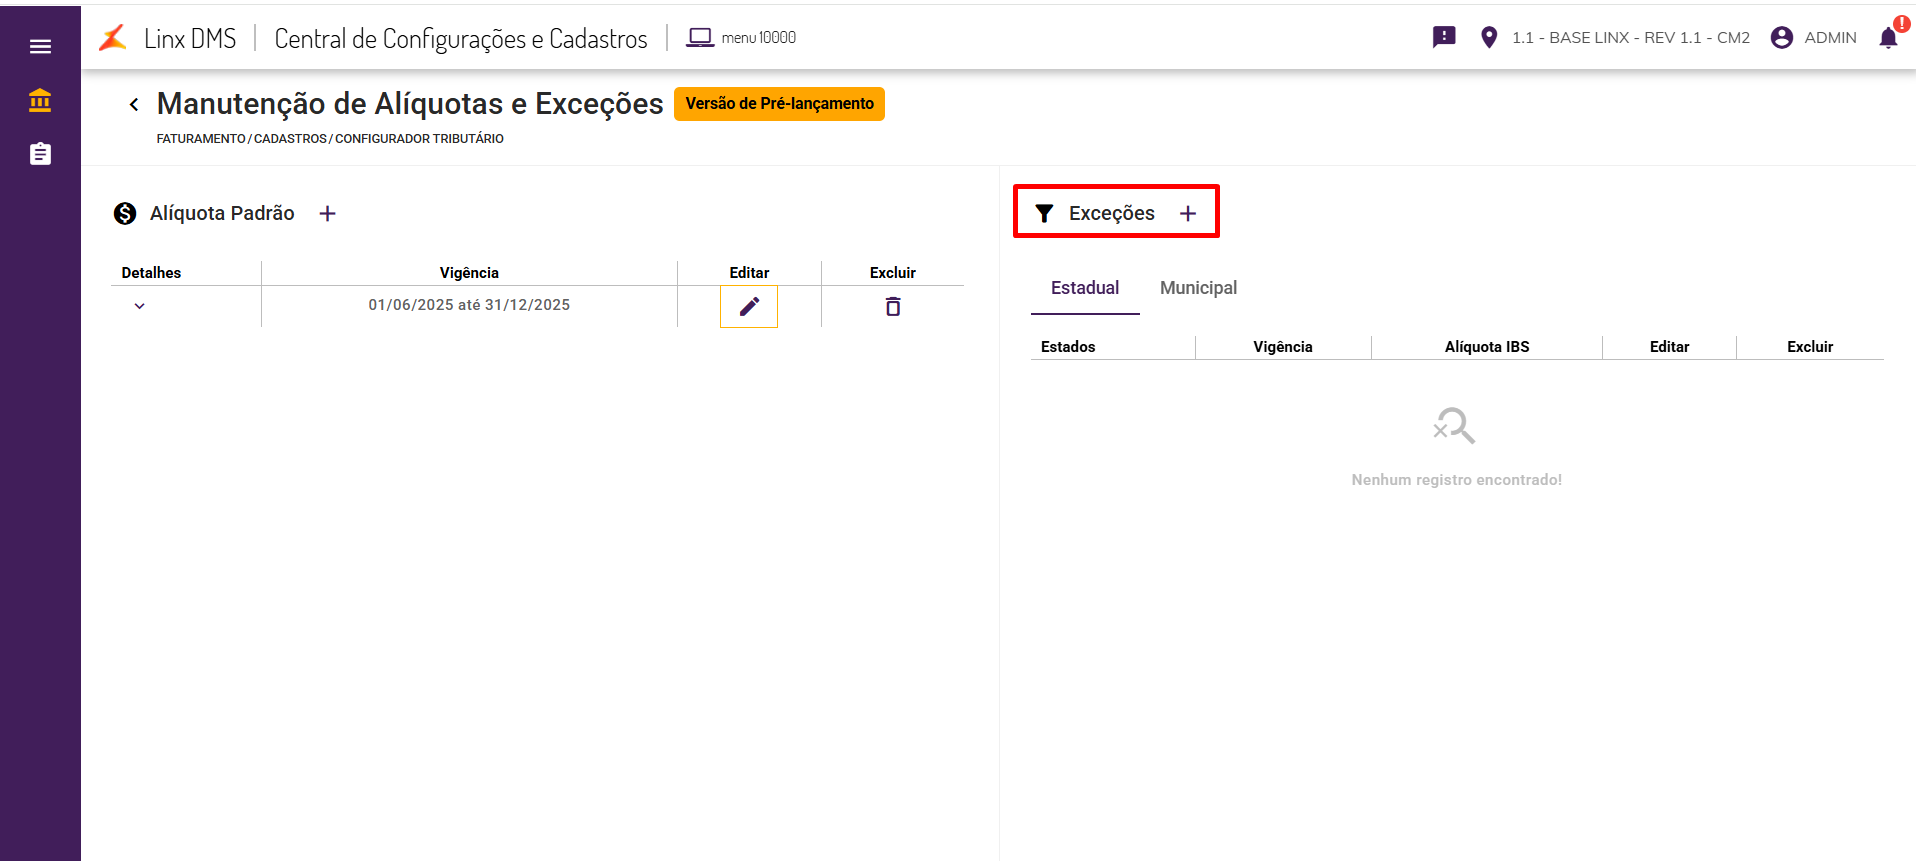This screenshot has height=861, width=1916.
Task: Click the Linx DMS logo
Action: 114,38
